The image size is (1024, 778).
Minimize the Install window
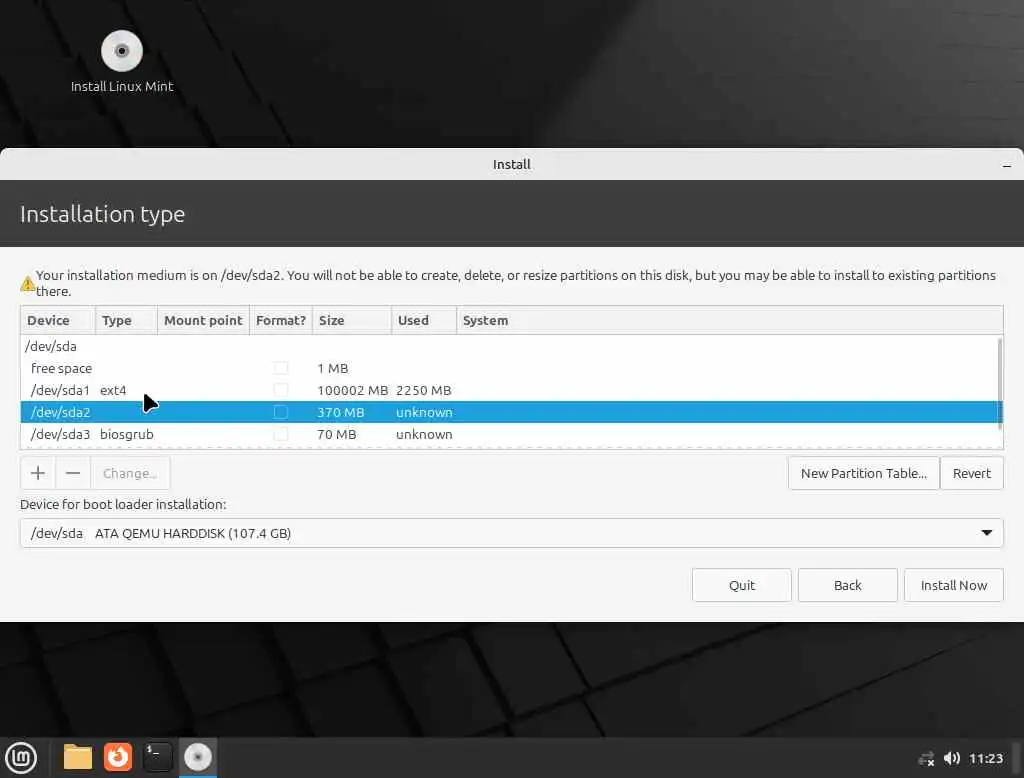(1006, 165)
